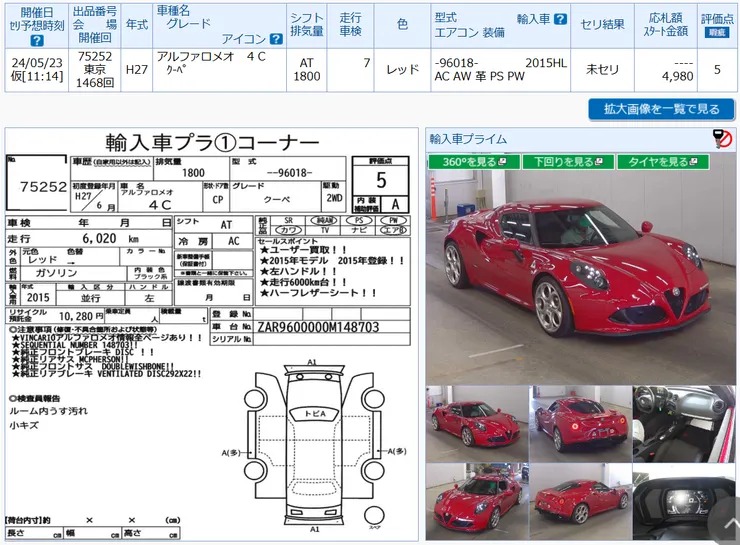Click the 輸入車プラ①コーナー sheet title
The image size is (740, 545).
212,141
